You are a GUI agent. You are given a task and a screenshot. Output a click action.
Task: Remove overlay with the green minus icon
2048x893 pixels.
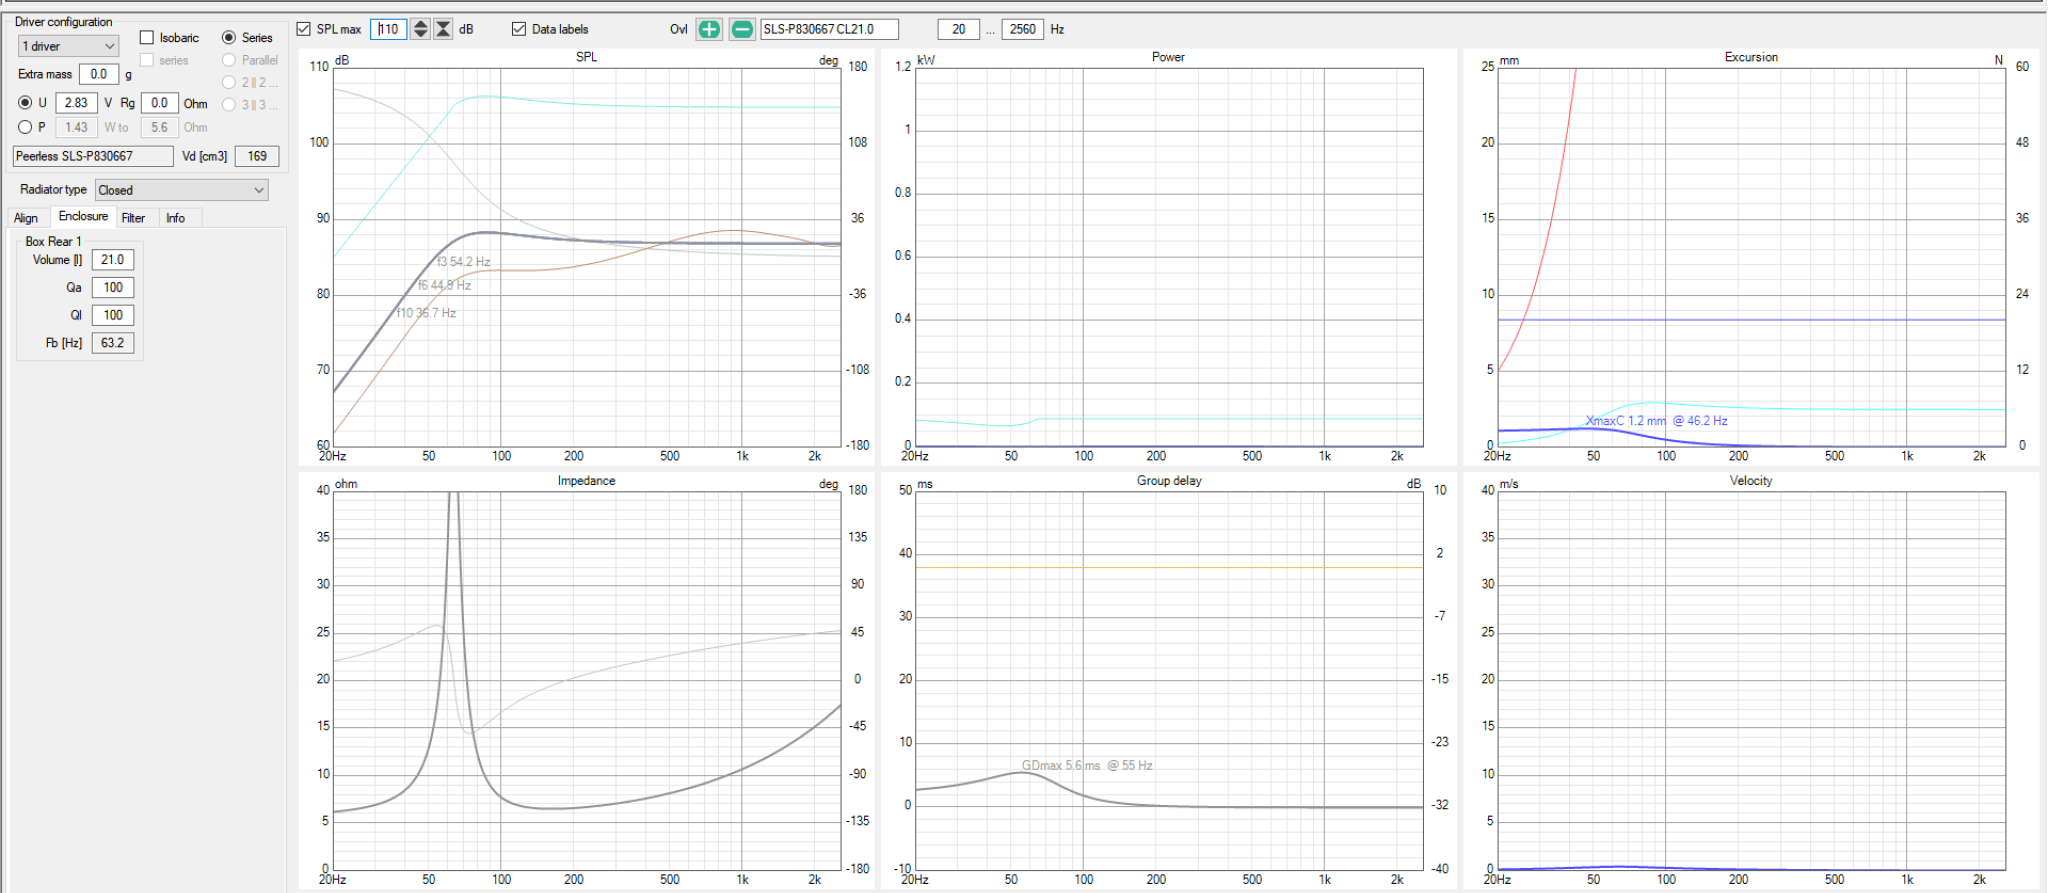tap(742, 29)
